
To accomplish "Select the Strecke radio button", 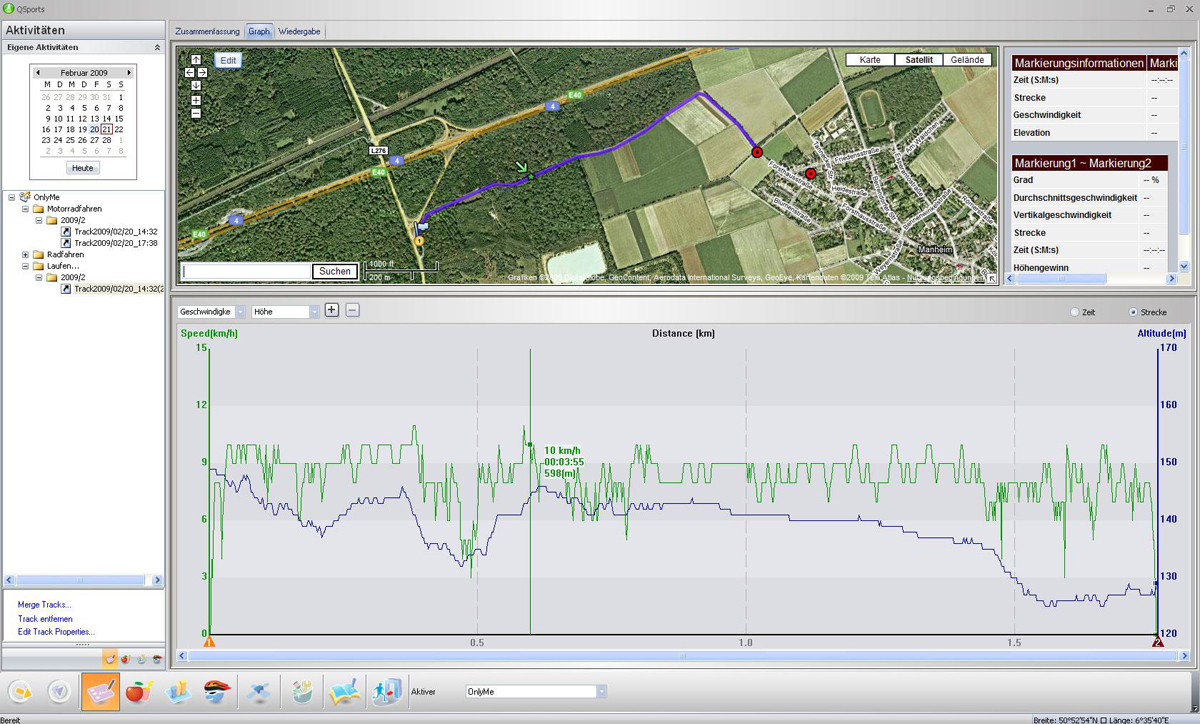I will click(1133, 312).
